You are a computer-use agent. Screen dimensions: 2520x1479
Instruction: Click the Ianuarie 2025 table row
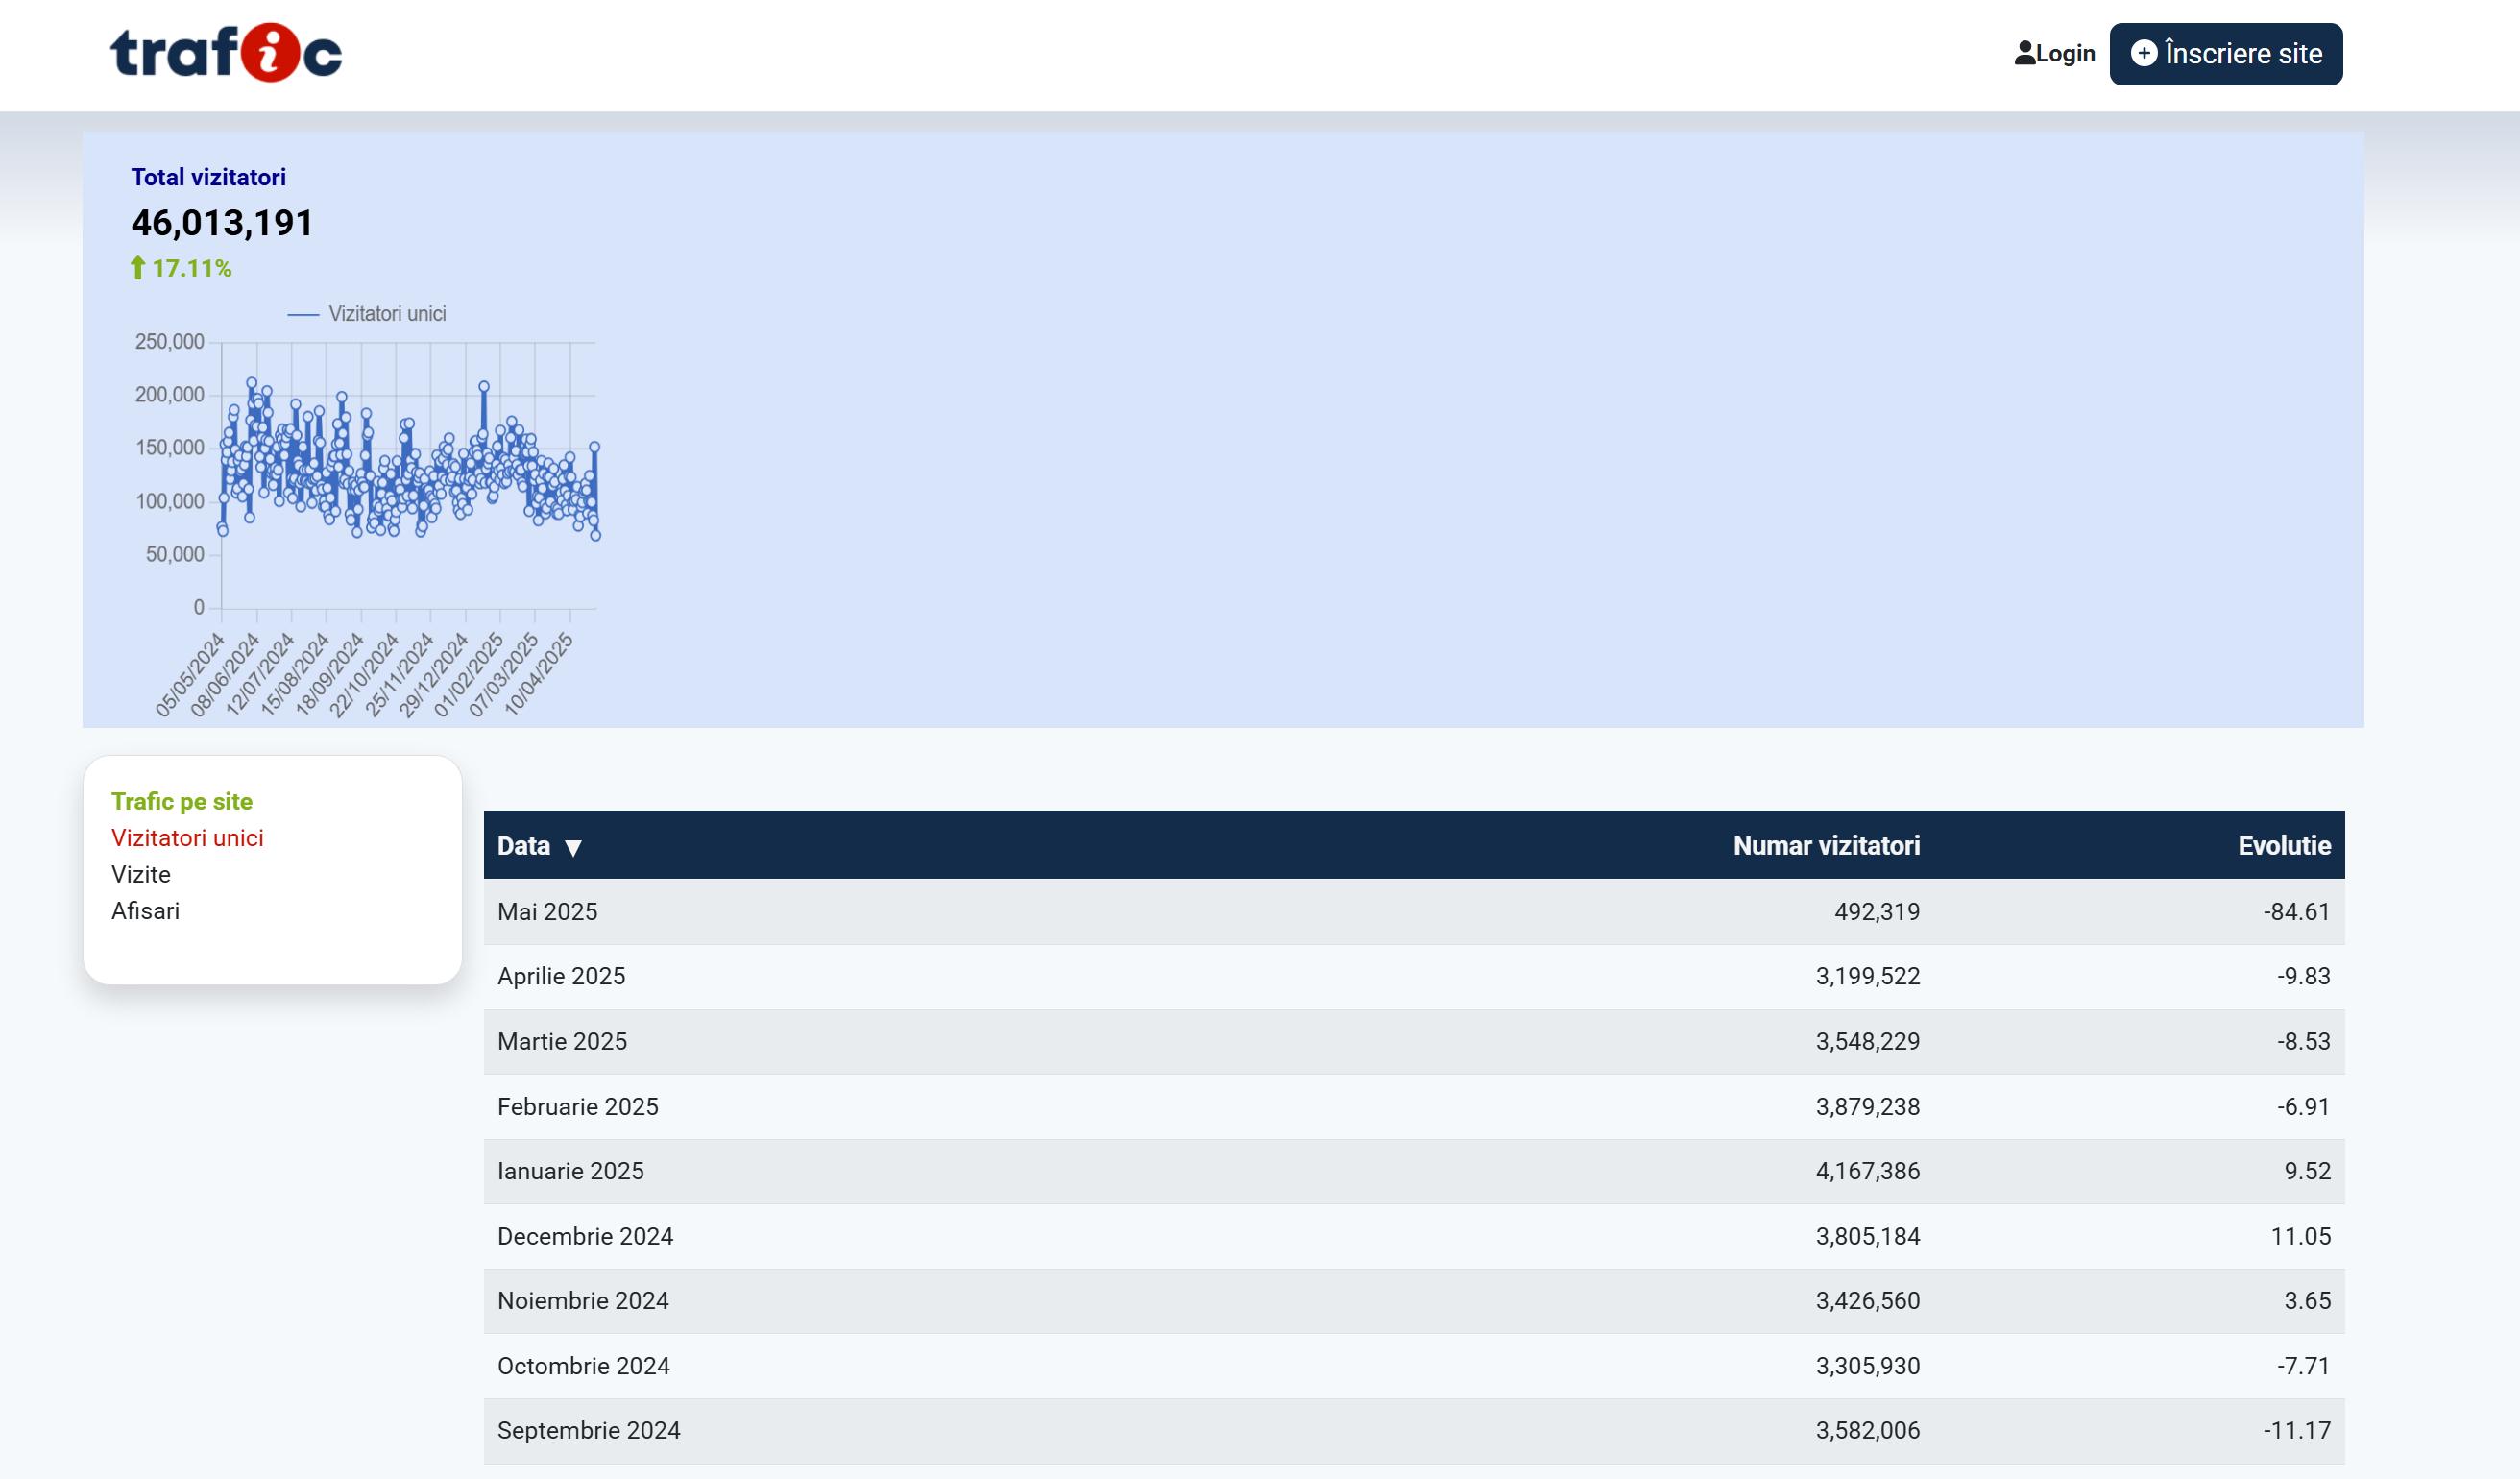(x=570, y=1171)
